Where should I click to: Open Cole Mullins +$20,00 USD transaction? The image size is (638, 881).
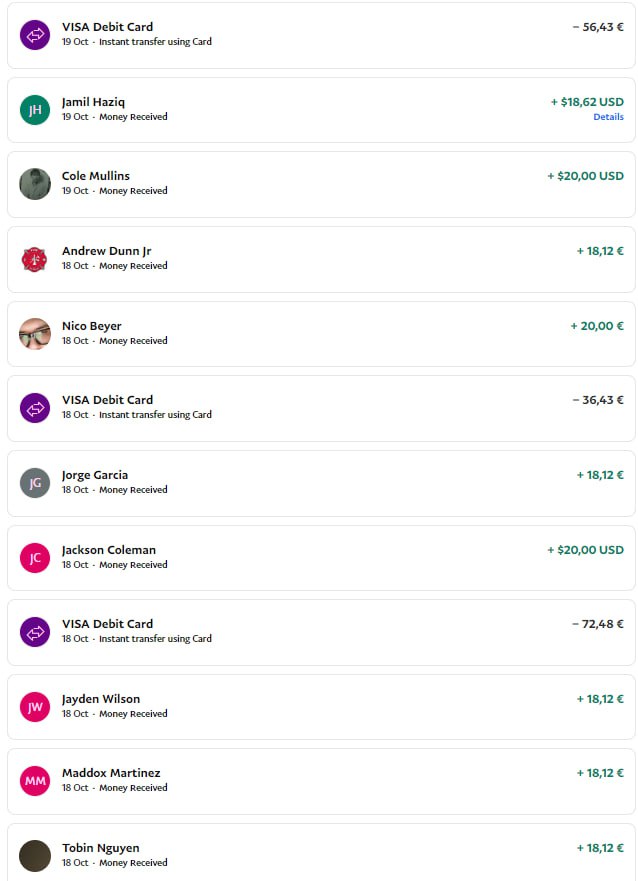pos(585,176)
